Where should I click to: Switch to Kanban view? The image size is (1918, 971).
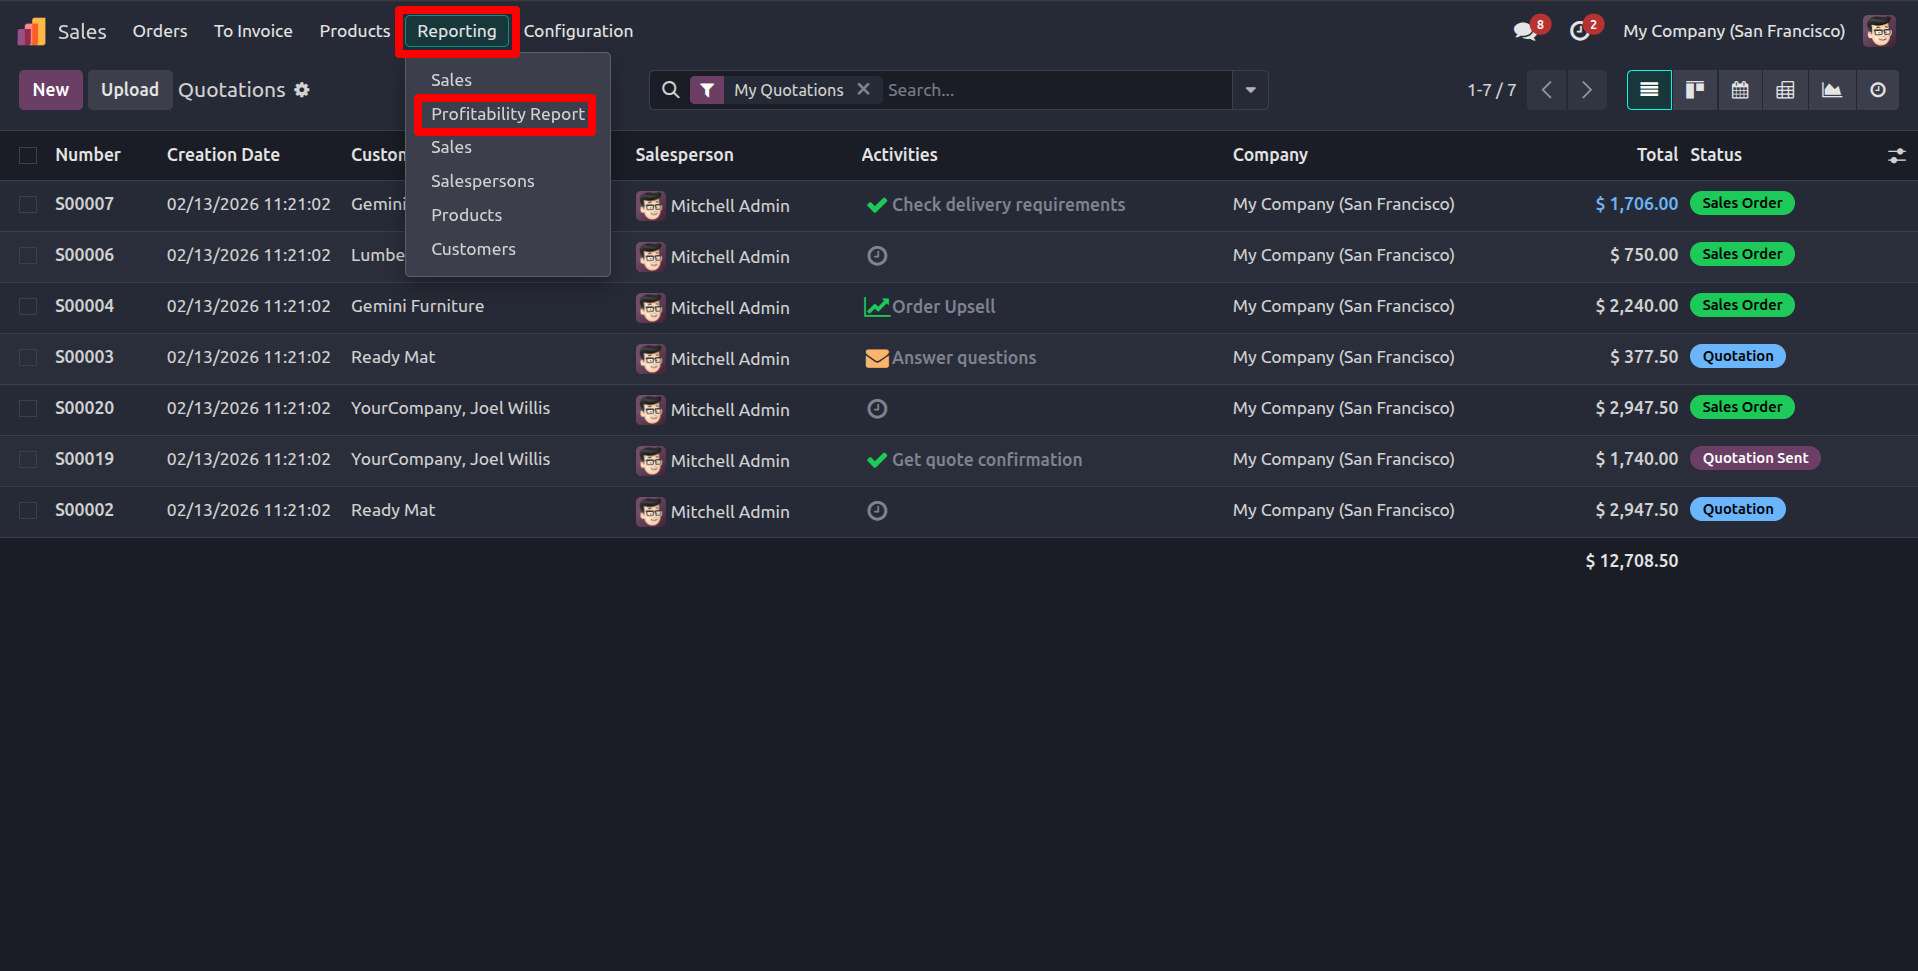tap(1694, 90)
